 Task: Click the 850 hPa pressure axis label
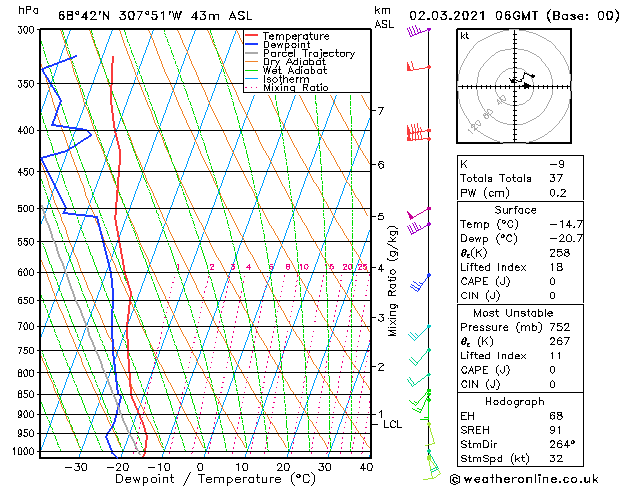(26, 395)
